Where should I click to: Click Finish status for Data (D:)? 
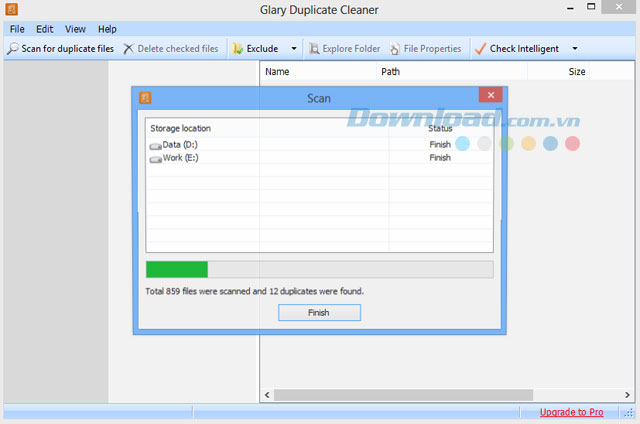[440, 144]
